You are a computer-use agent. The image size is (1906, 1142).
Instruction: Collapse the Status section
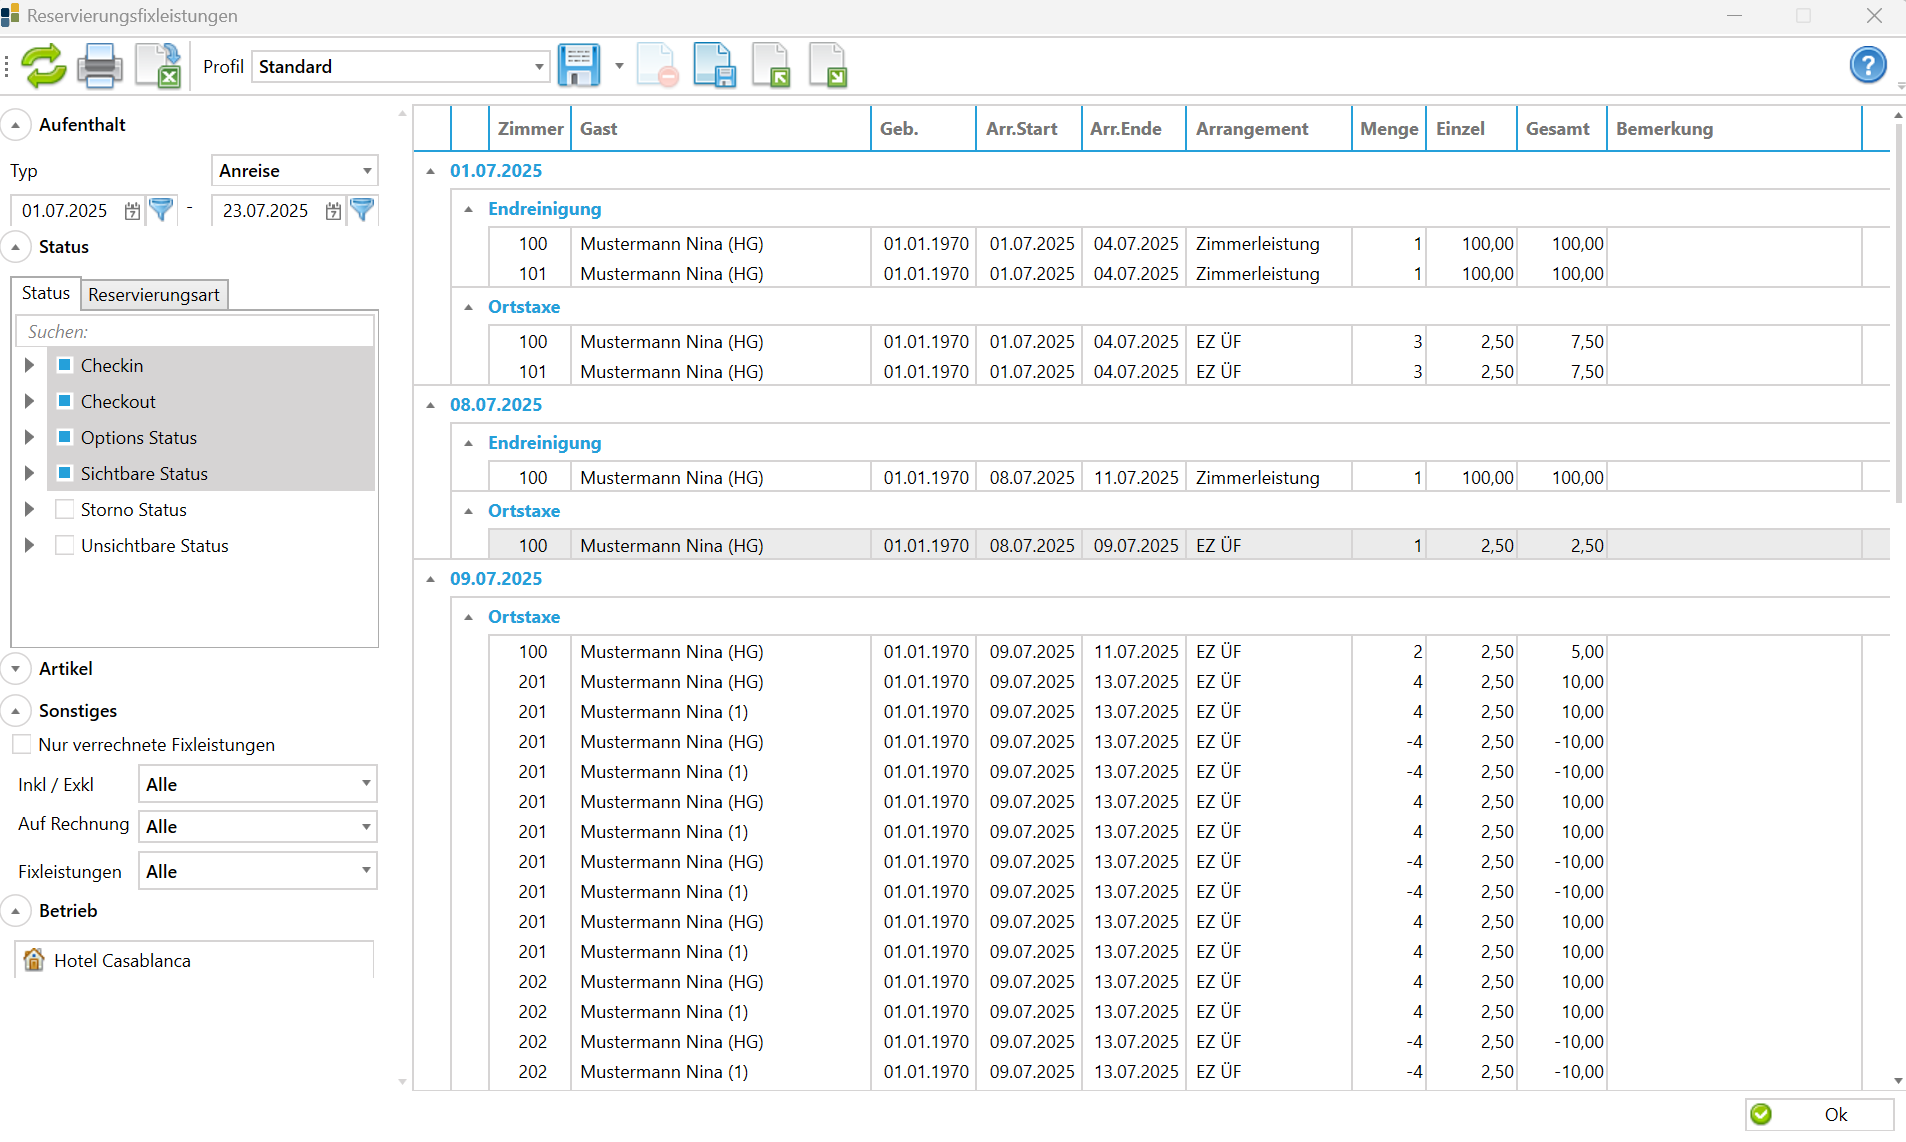[16, 247]
